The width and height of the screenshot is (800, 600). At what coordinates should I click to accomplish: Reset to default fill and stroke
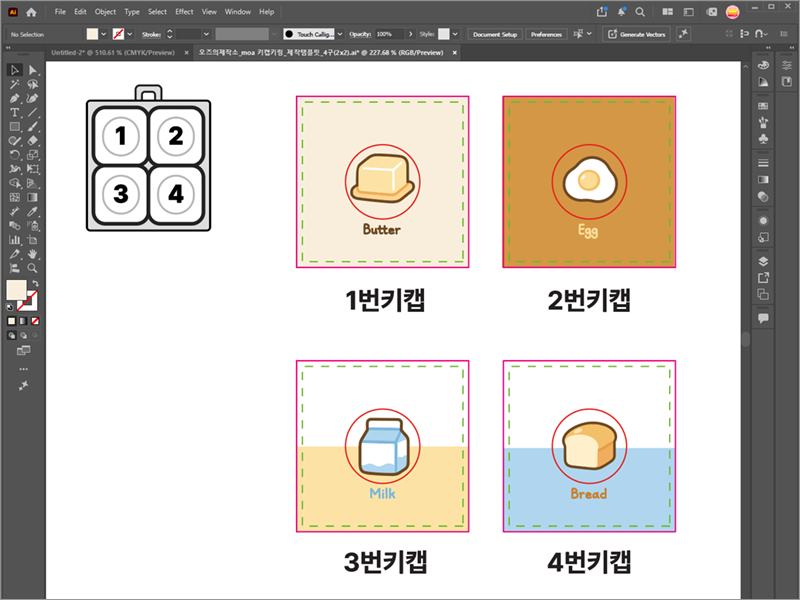click(x=10, y=307)
